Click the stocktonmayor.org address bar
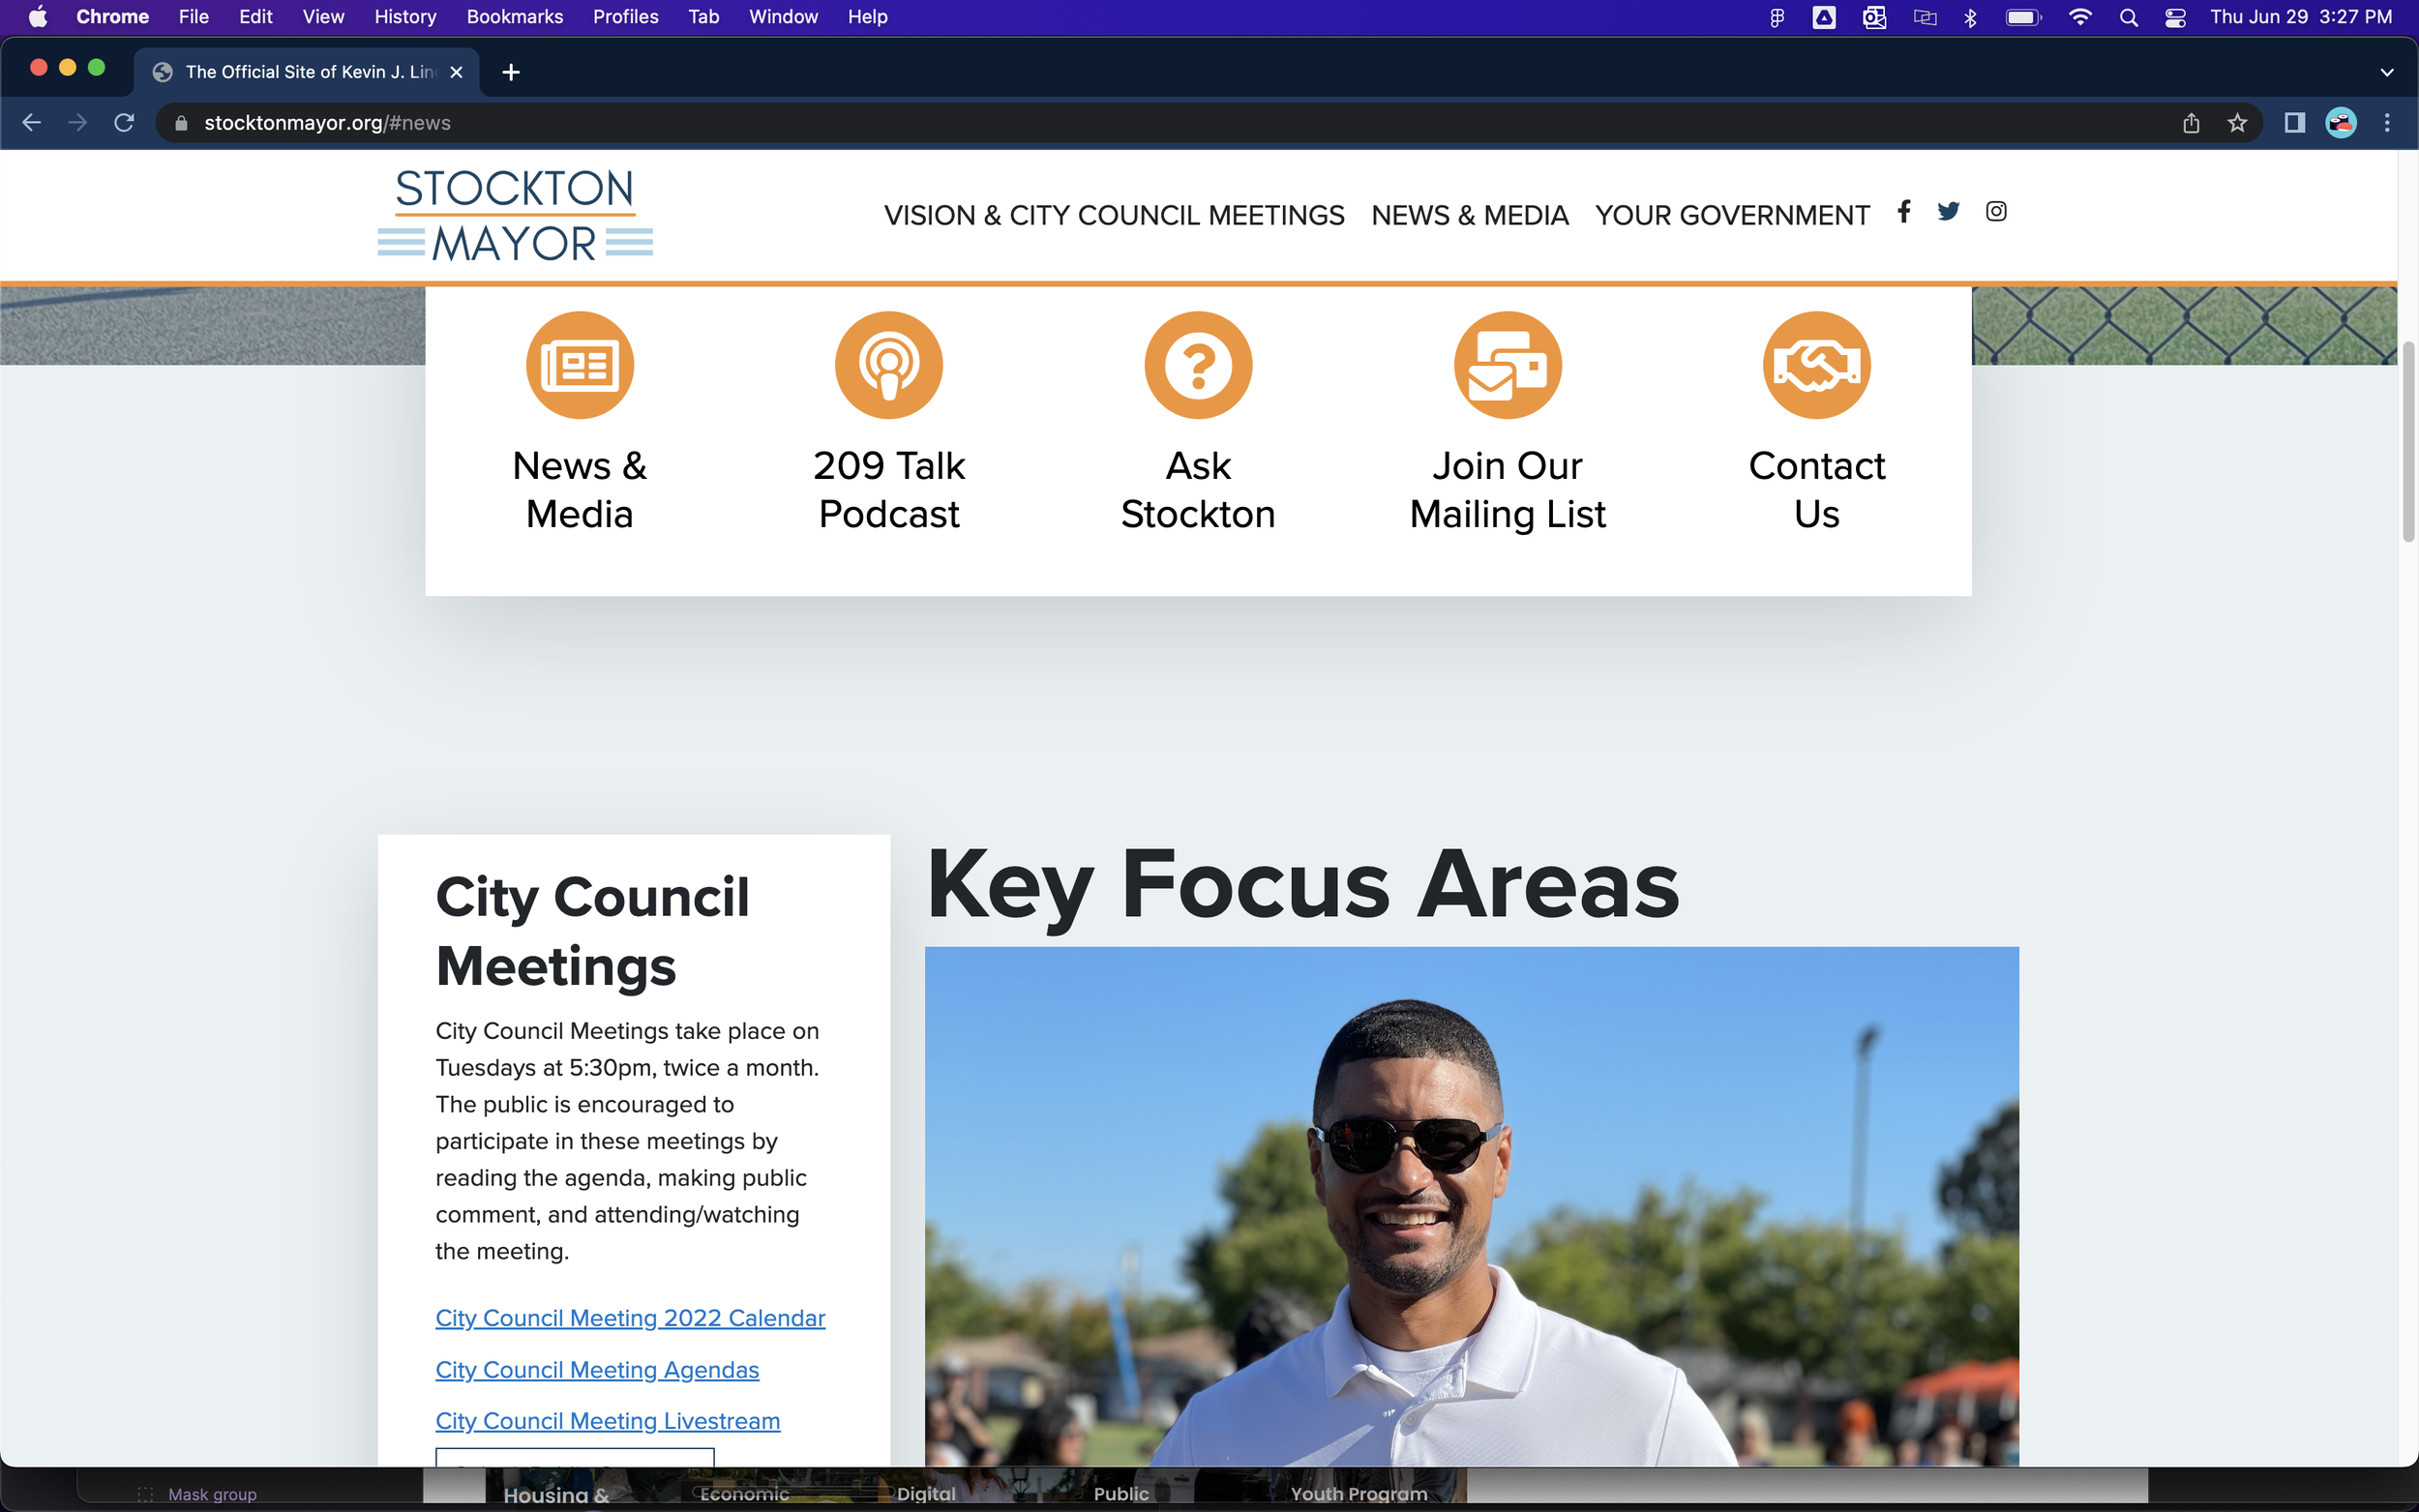The width and height of the screenshot is (2419, 1512). point(800,123)
